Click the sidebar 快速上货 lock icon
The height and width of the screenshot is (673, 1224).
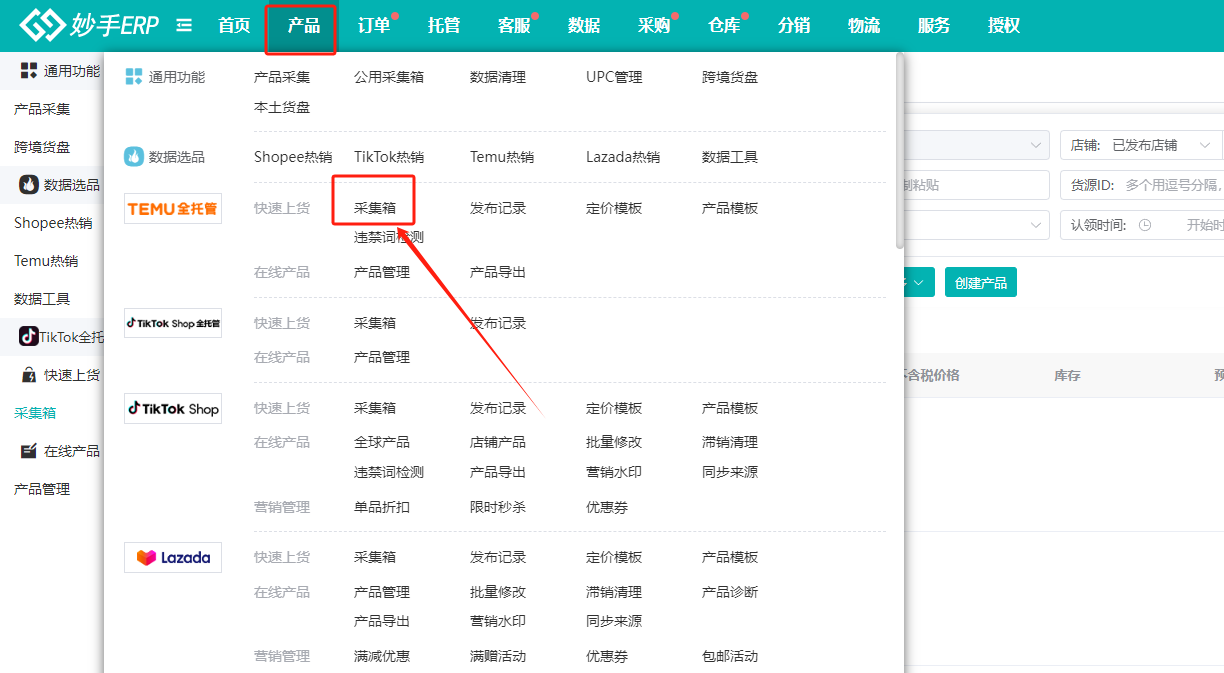click(29, 375)
